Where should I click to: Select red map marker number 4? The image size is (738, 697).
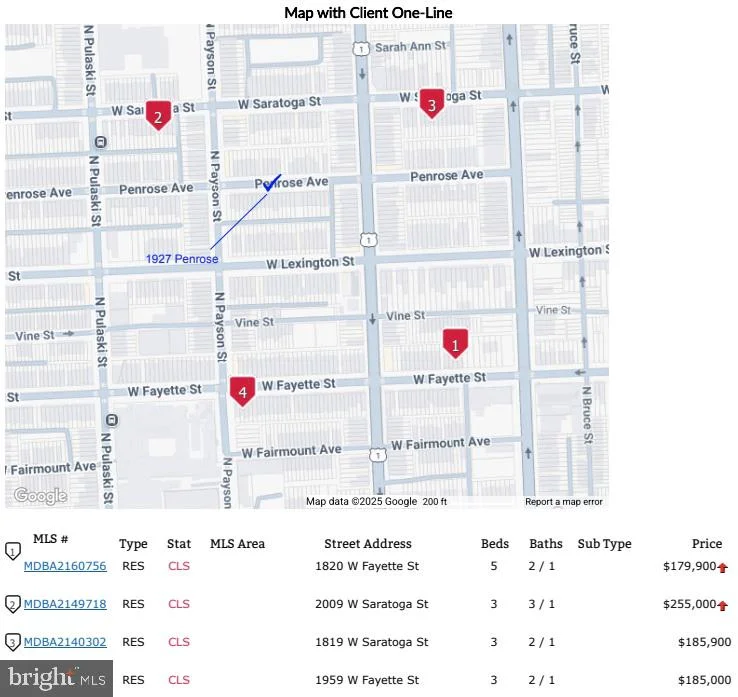click(x=242, y=392)
